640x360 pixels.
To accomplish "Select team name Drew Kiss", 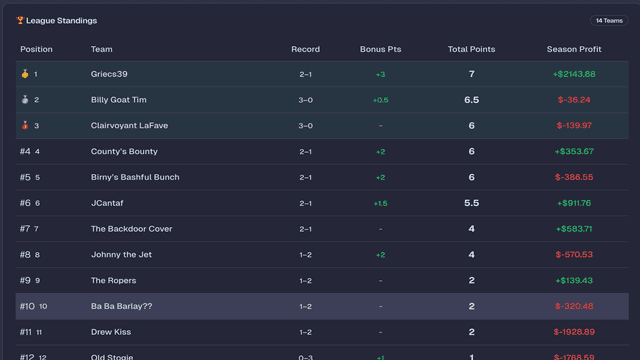I will (111, 332).
